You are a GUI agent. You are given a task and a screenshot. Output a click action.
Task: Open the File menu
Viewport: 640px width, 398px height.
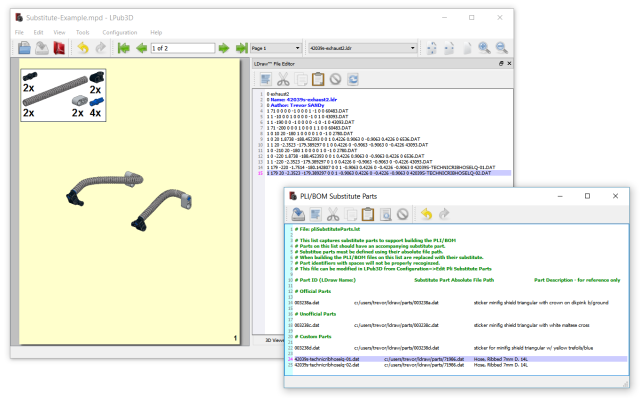[x=19, y=32]
